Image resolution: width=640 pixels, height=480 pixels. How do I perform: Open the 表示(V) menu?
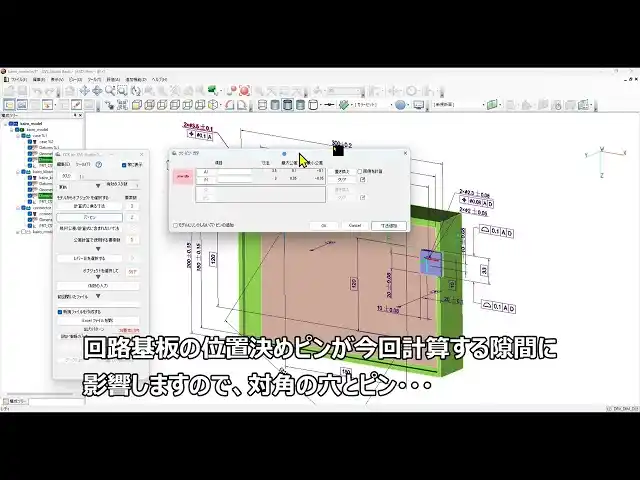[57, 80]
